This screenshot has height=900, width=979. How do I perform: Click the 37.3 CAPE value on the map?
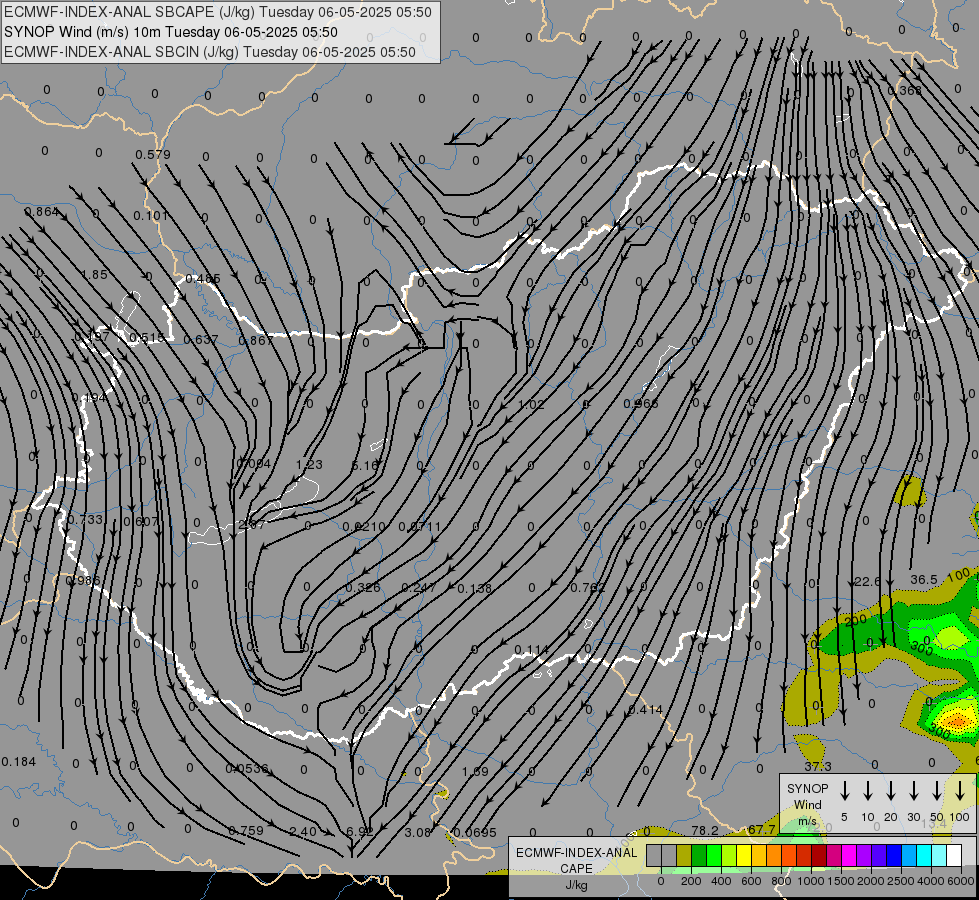tap(818, 766)
